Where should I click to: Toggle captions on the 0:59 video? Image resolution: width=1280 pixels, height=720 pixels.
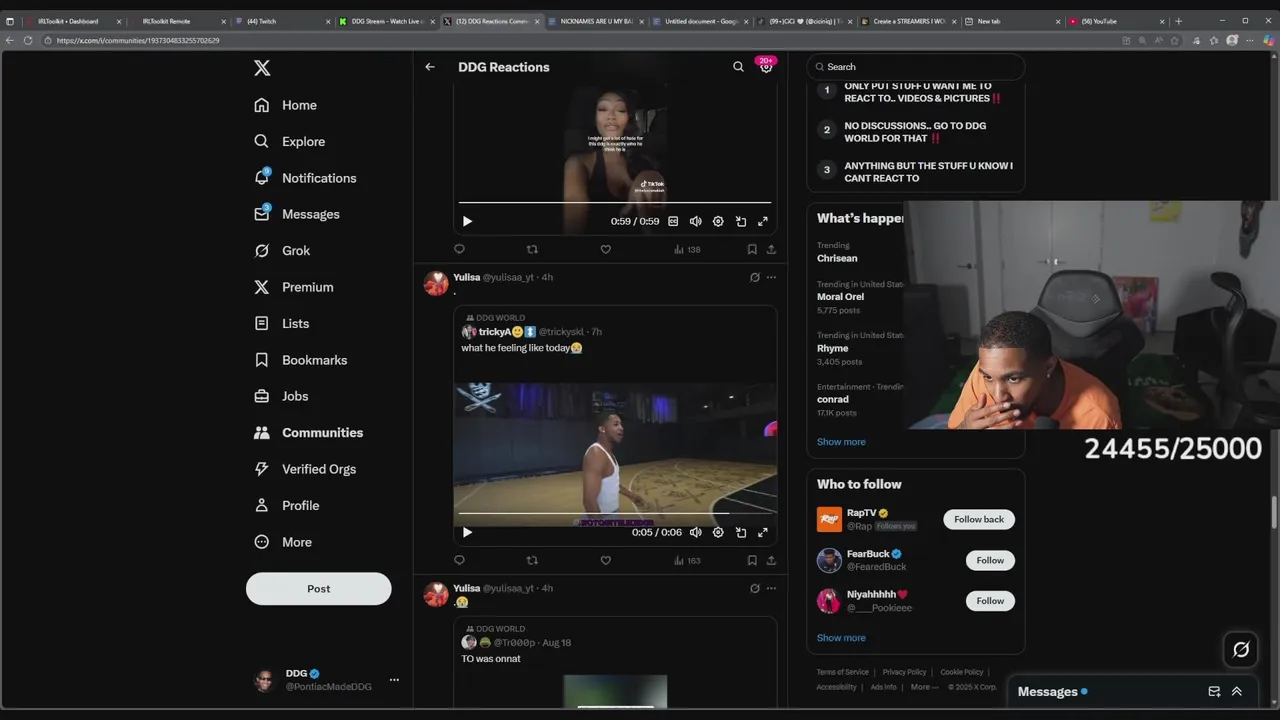tap(673, 221)
